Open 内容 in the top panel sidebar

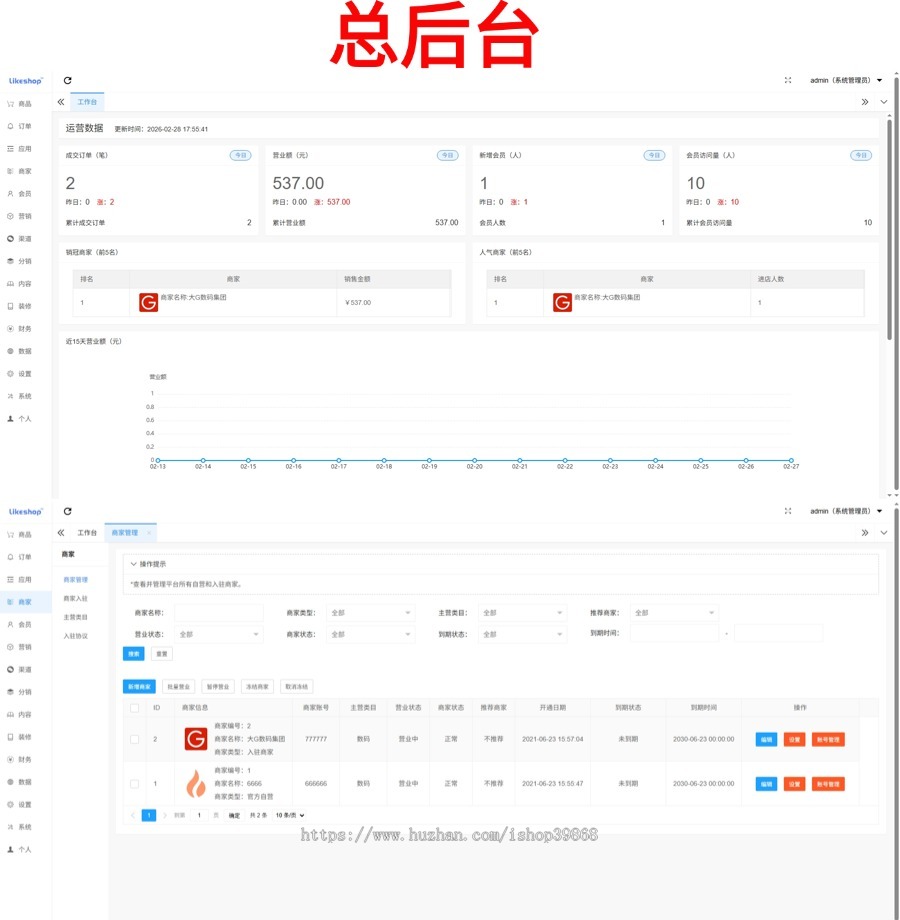pyautogui.click(x=20, y=284)
